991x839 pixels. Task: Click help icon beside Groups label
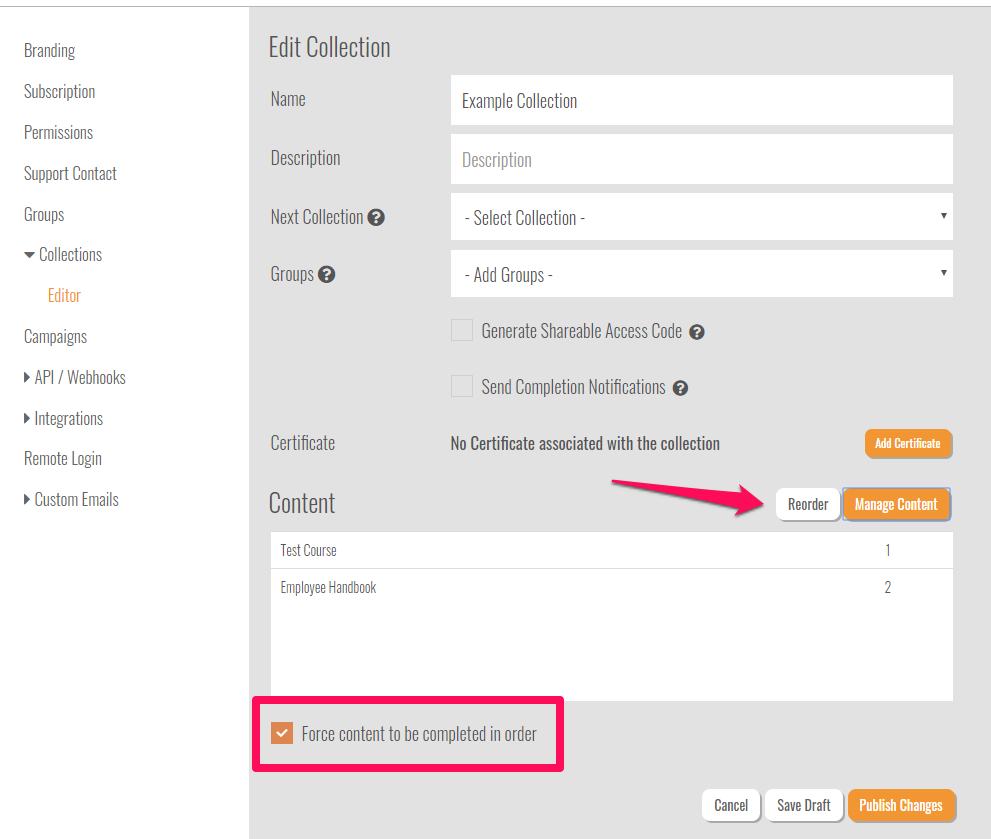[x=326, y=274]
